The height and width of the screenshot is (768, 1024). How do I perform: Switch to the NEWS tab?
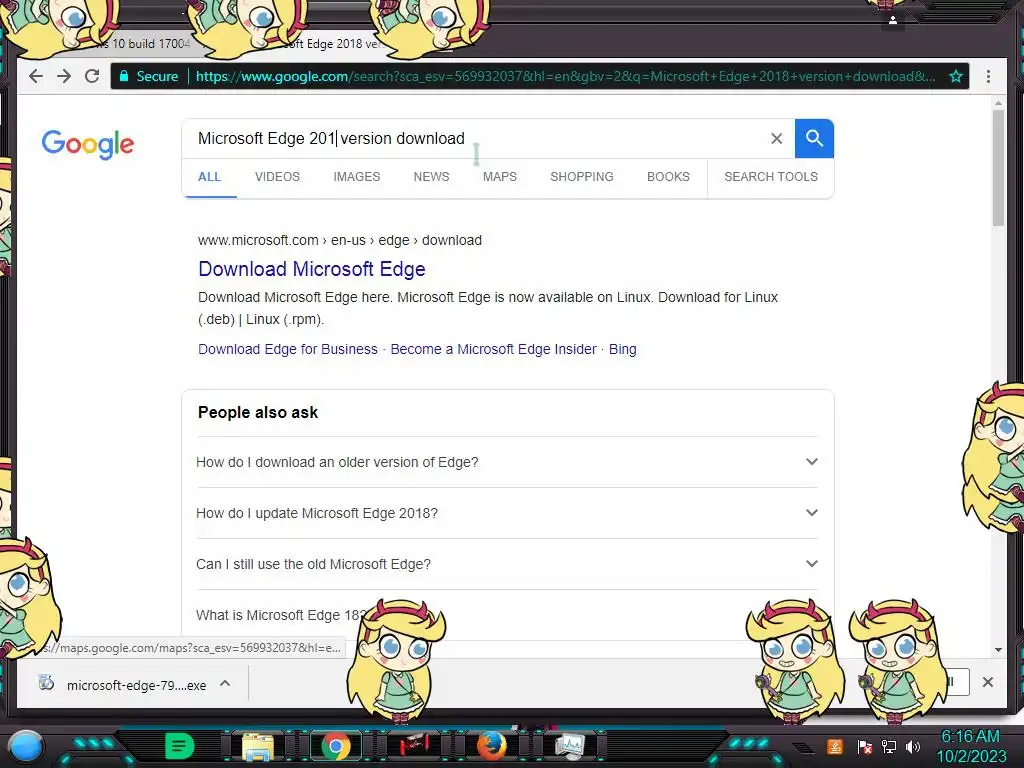pyautogui.click(x=431, y=177)
